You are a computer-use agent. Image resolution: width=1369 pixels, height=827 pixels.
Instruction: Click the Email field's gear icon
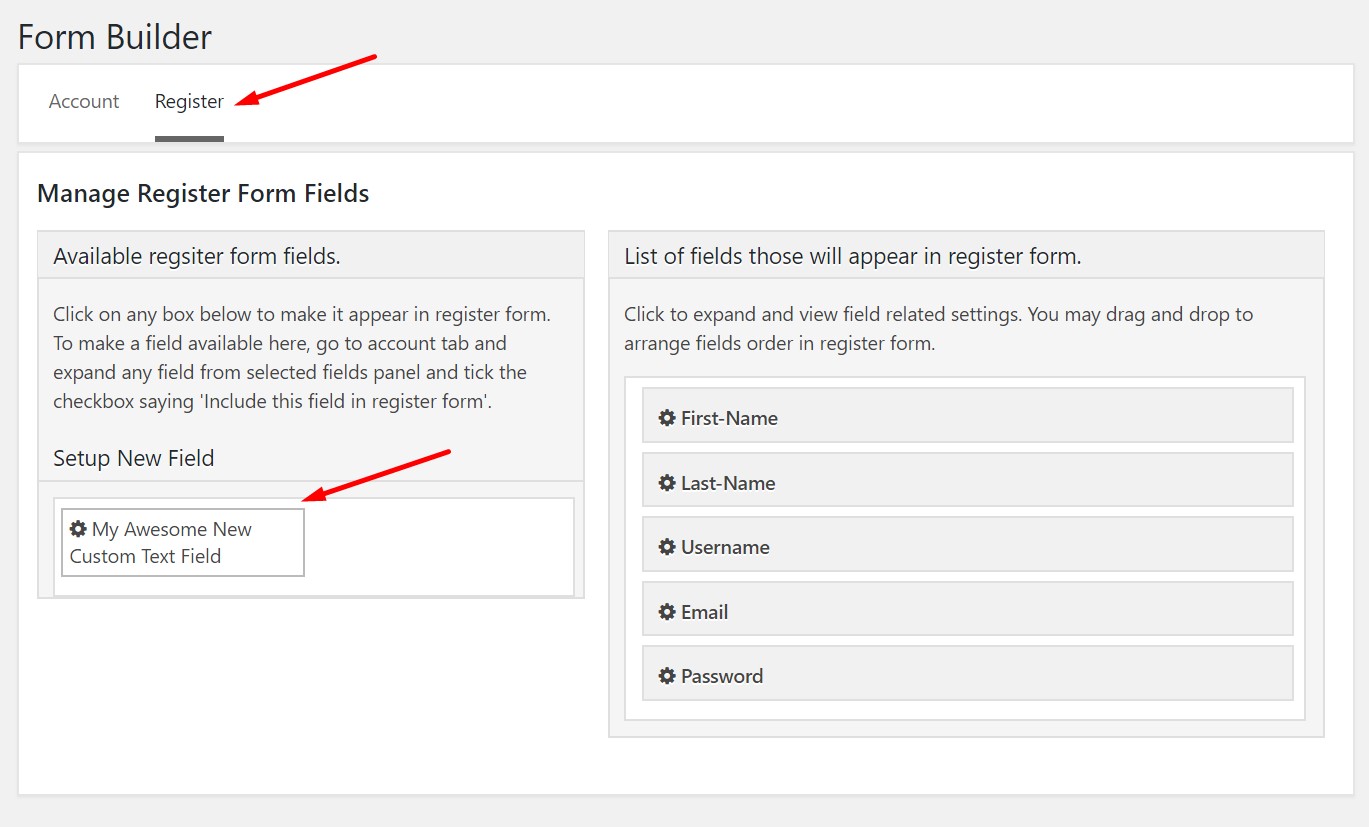point(667,612)
